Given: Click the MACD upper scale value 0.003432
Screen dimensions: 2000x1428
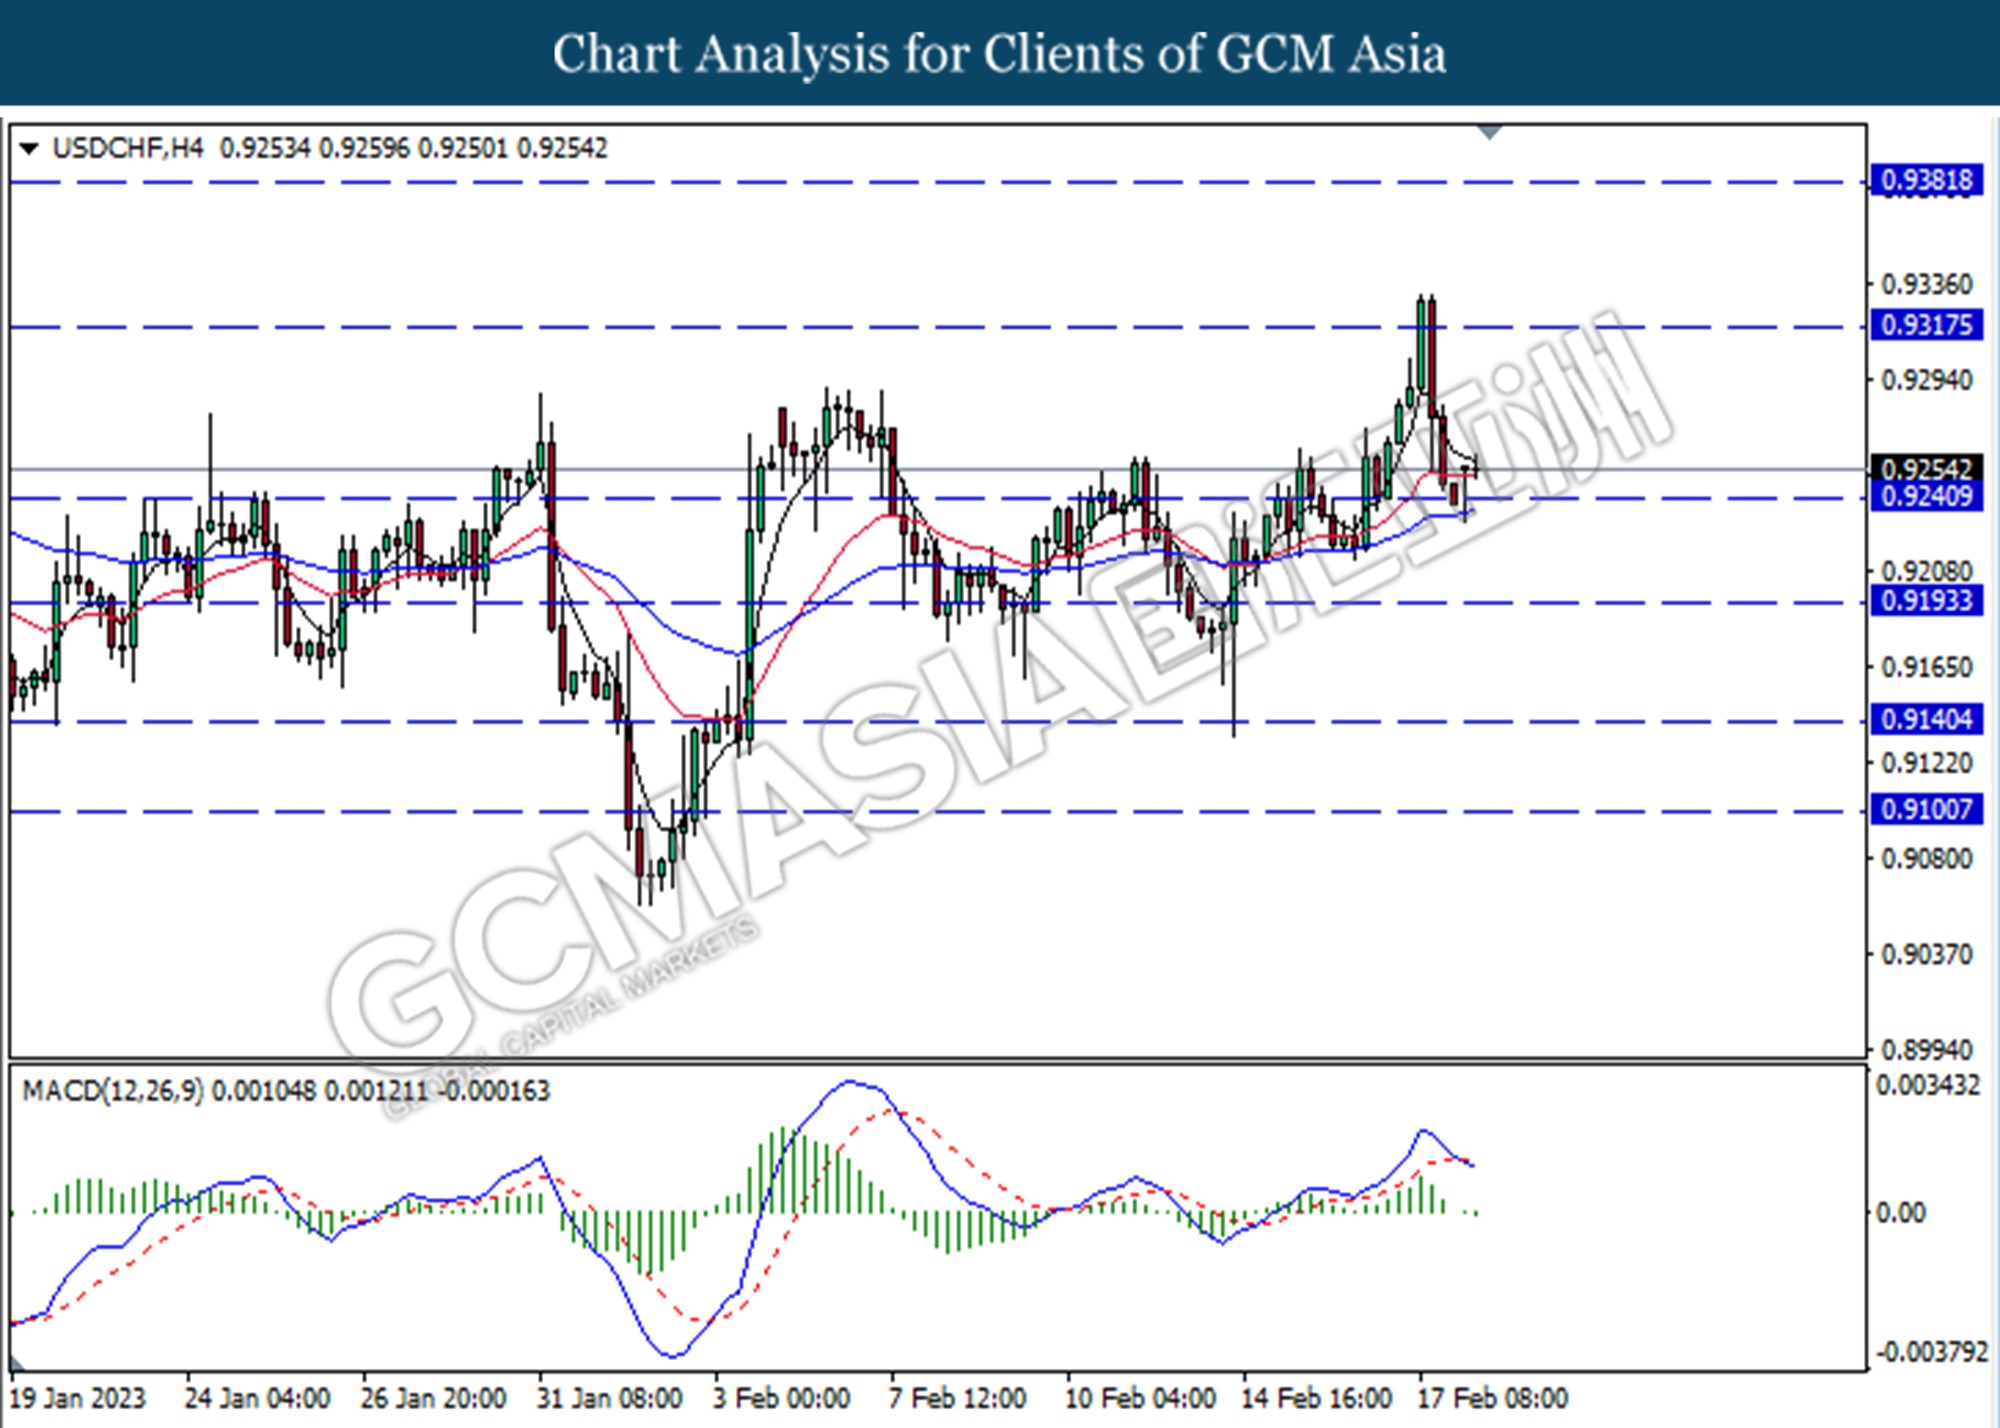Looking at the screenshot, I should [1927, 1085].
